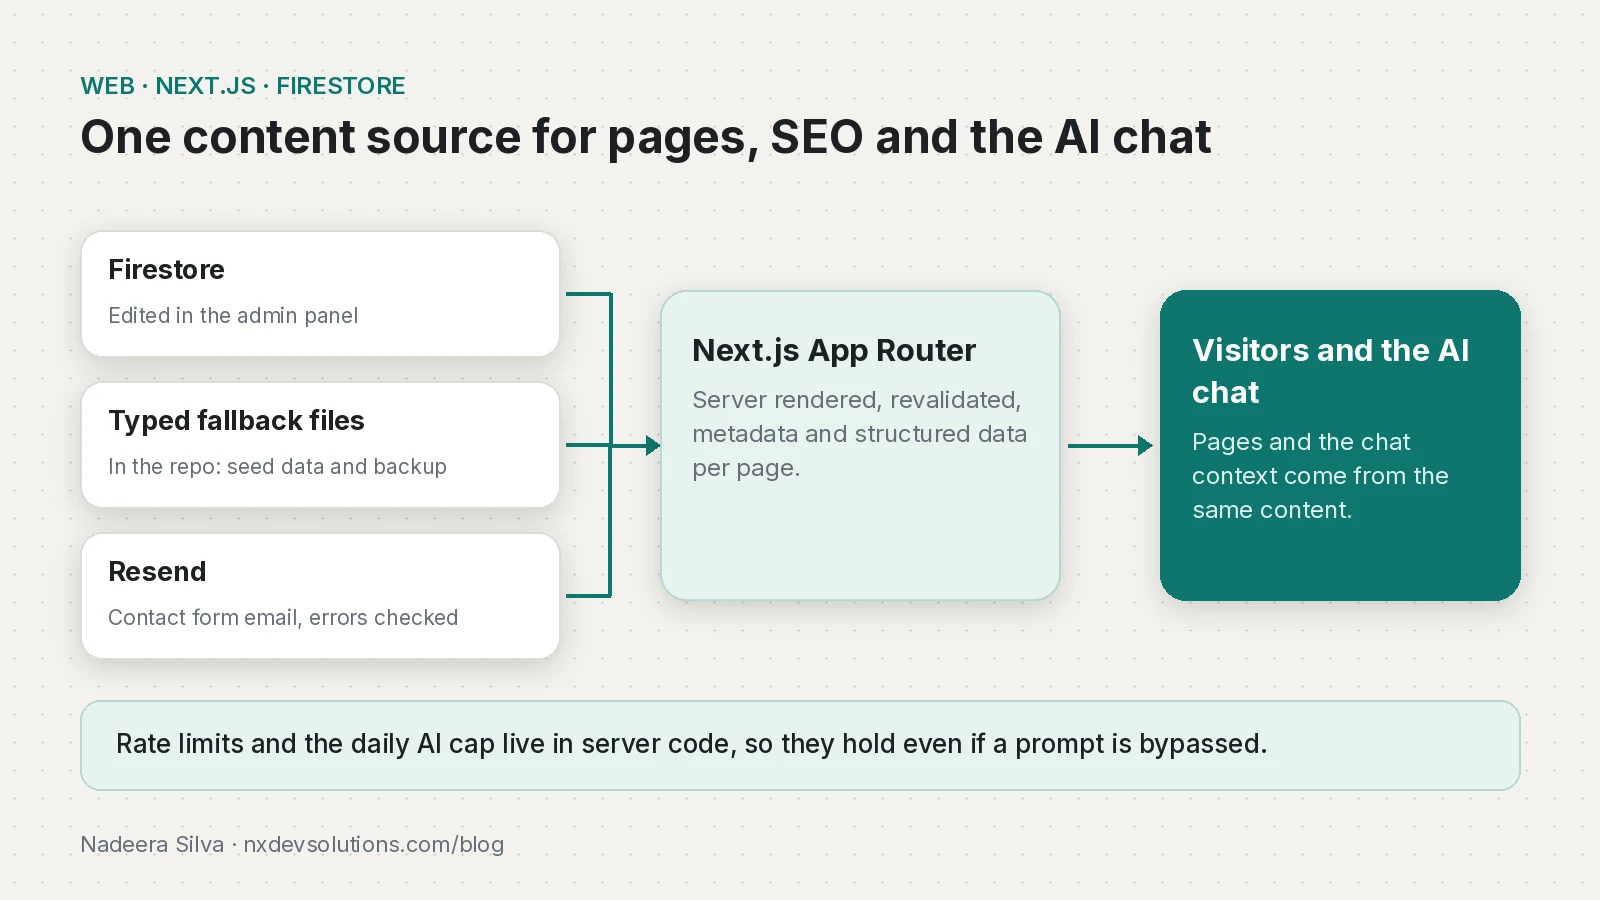This screenshot has width=1600, height=900.
Task: Click the 'Server rendered, revalidated' description paragraph
Action: 860,434
